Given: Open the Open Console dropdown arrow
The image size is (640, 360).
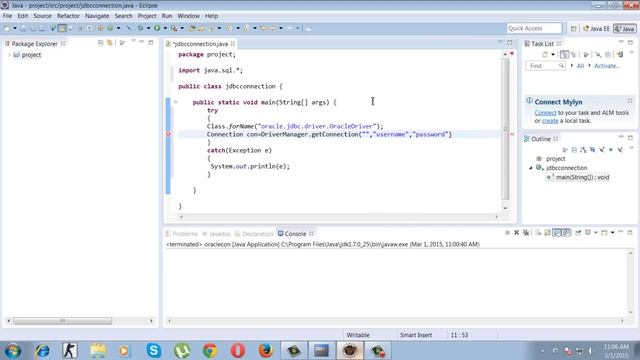Looking at the screenshot, I should coord(612,233).
